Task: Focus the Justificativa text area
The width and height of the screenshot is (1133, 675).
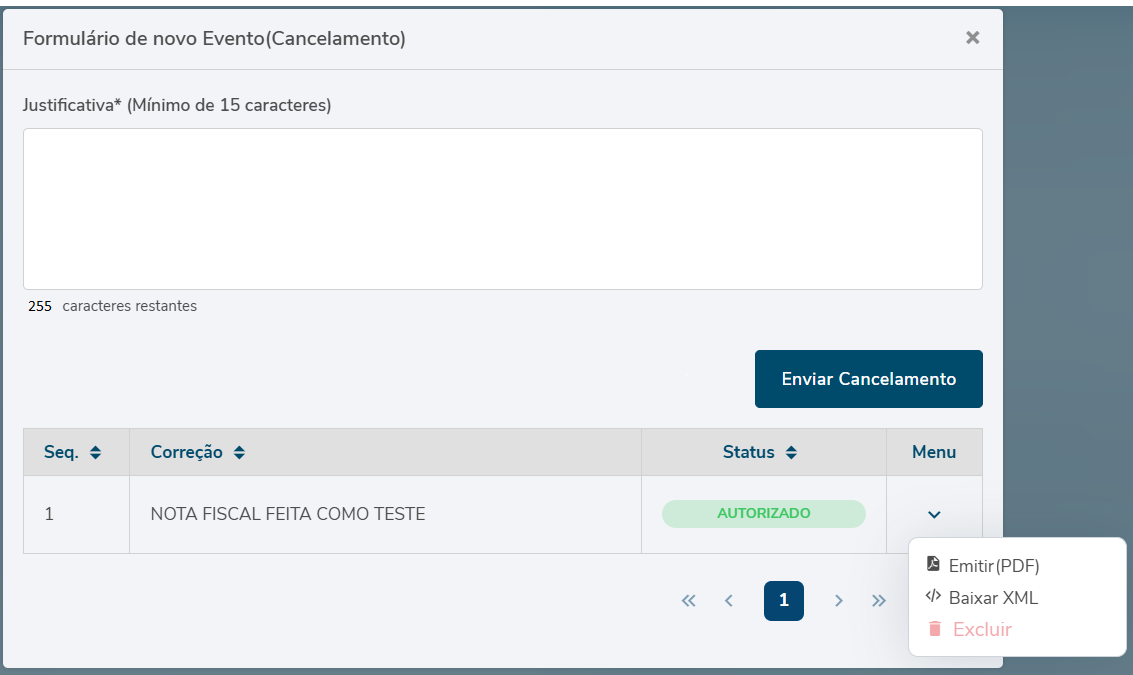Action: coord(502,209)
